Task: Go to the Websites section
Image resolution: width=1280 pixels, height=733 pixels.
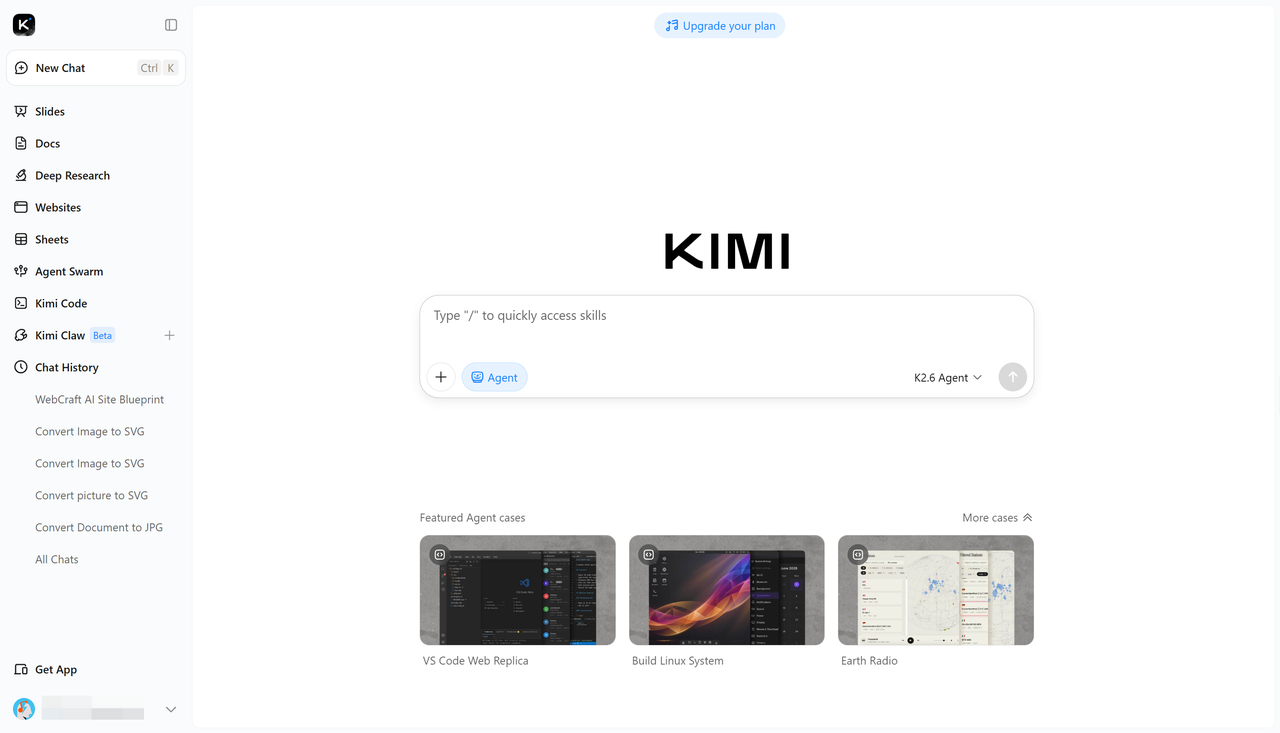Action: click(96, 207)
